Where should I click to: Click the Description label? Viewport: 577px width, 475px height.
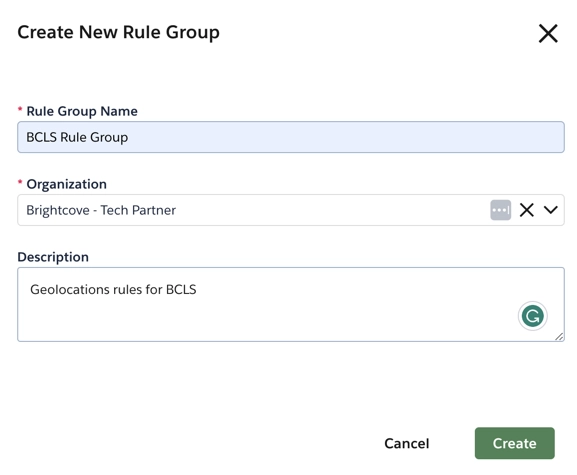click(x=53, y=257)
